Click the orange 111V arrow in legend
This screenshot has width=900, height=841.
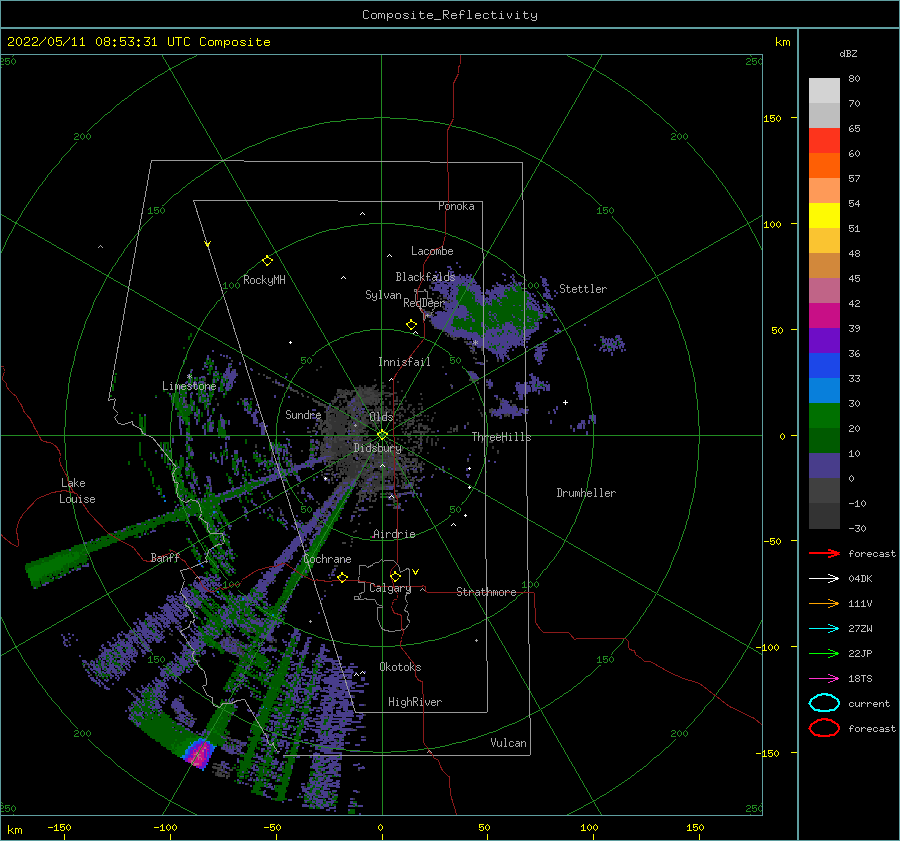click(x=824, y=603)
